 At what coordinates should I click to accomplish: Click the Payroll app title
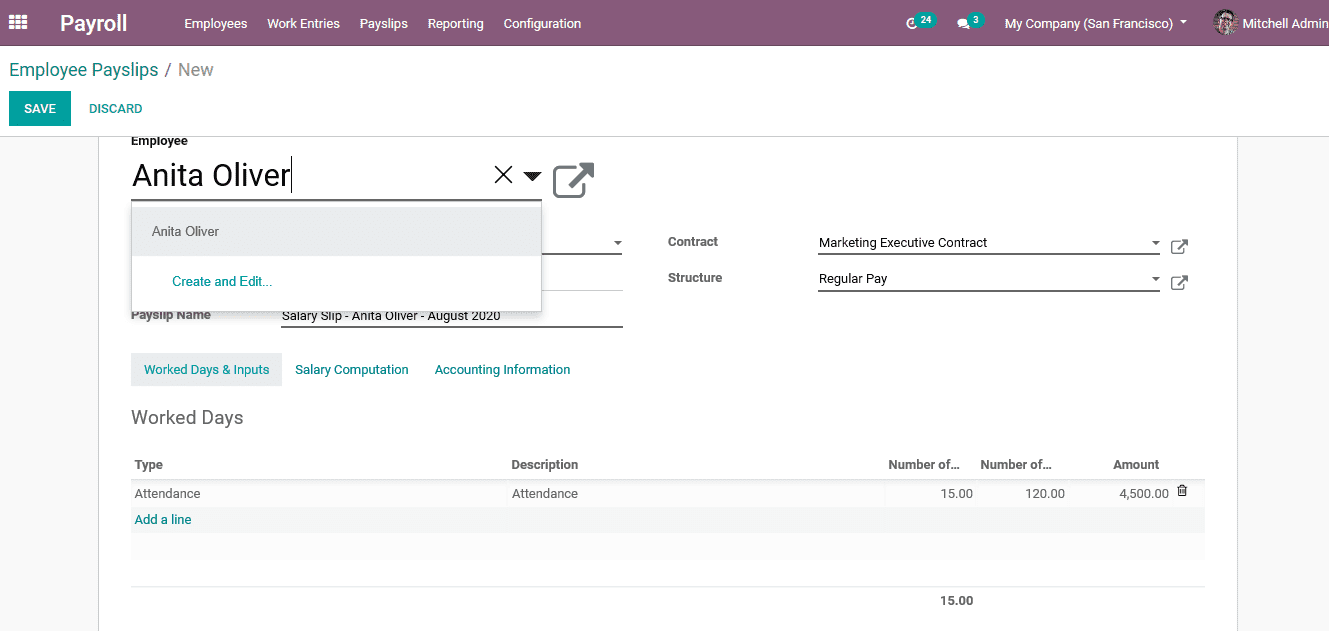94,23
